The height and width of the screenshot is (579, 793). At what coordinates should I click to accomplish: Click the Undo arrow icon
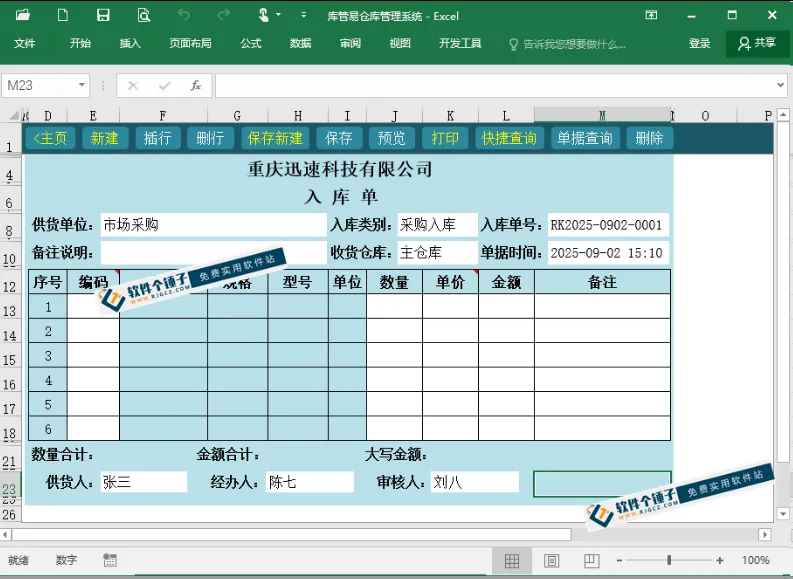tap(184, 15)
